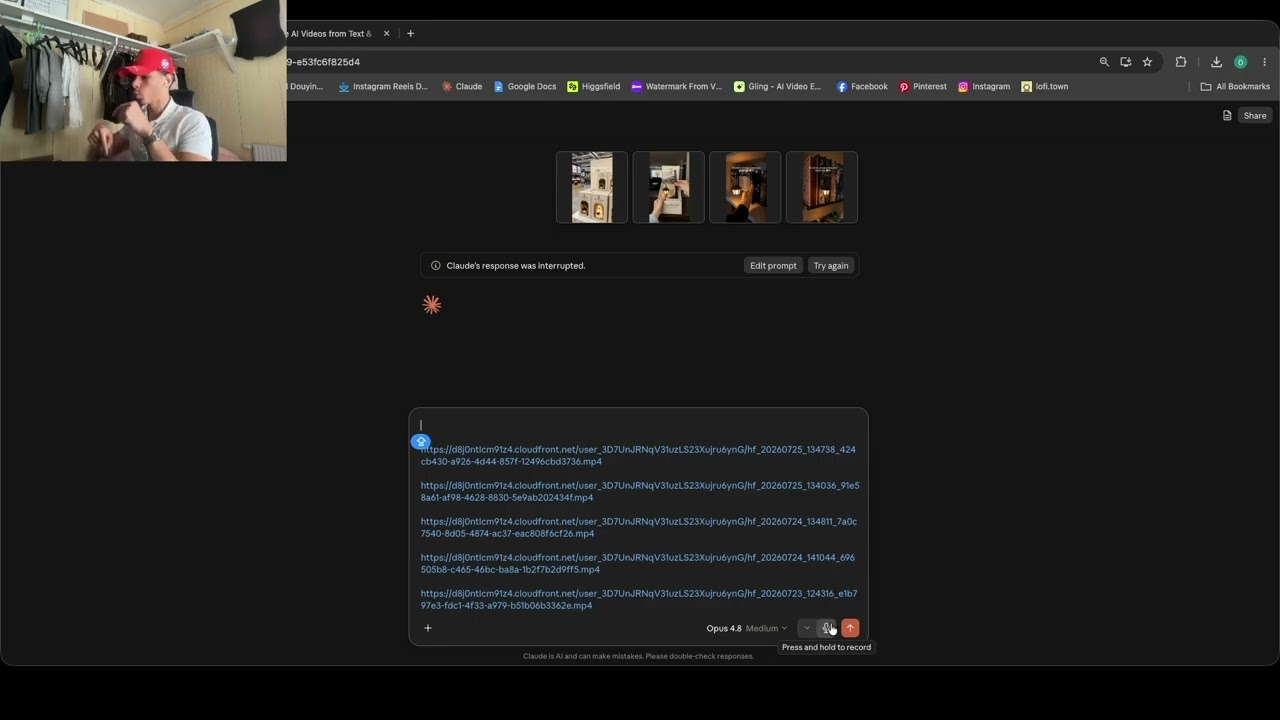Open a new browser tab
Viewport: 1280px width, 720px height.
pos(410,34)
